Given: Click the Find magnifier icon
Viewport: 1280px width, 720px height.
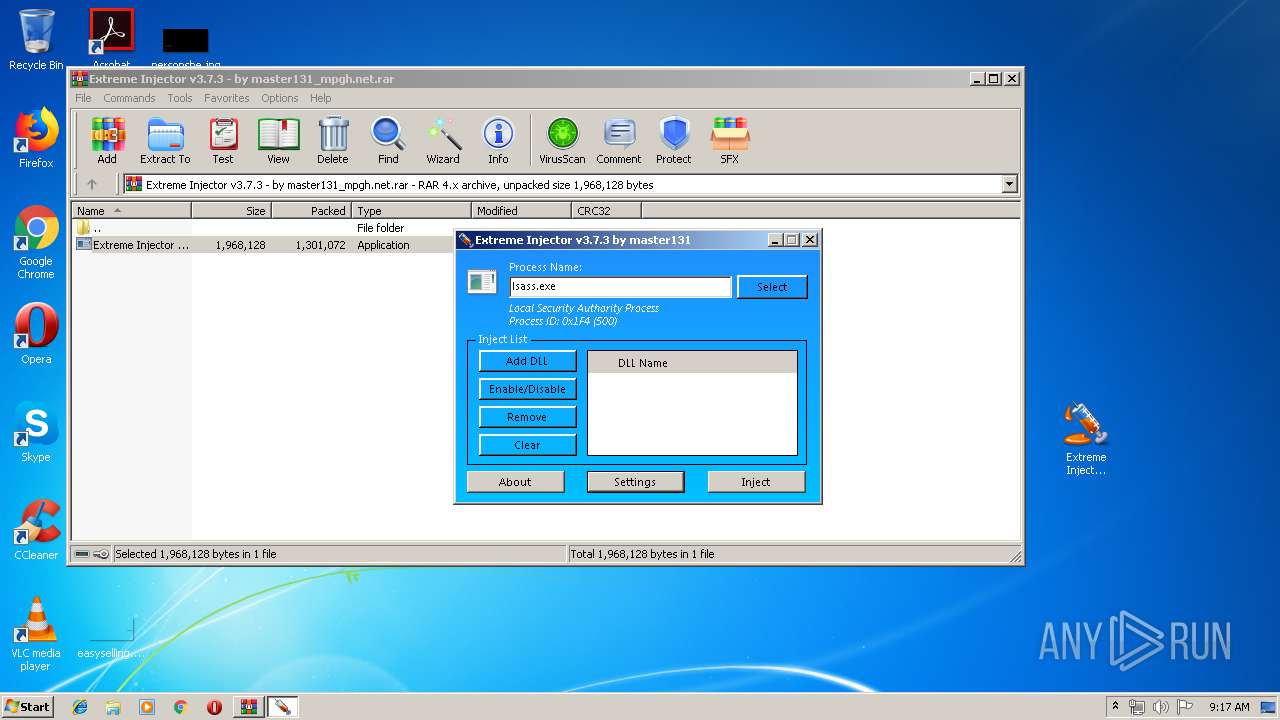Looking at the screenshot, I should (388, 140).
